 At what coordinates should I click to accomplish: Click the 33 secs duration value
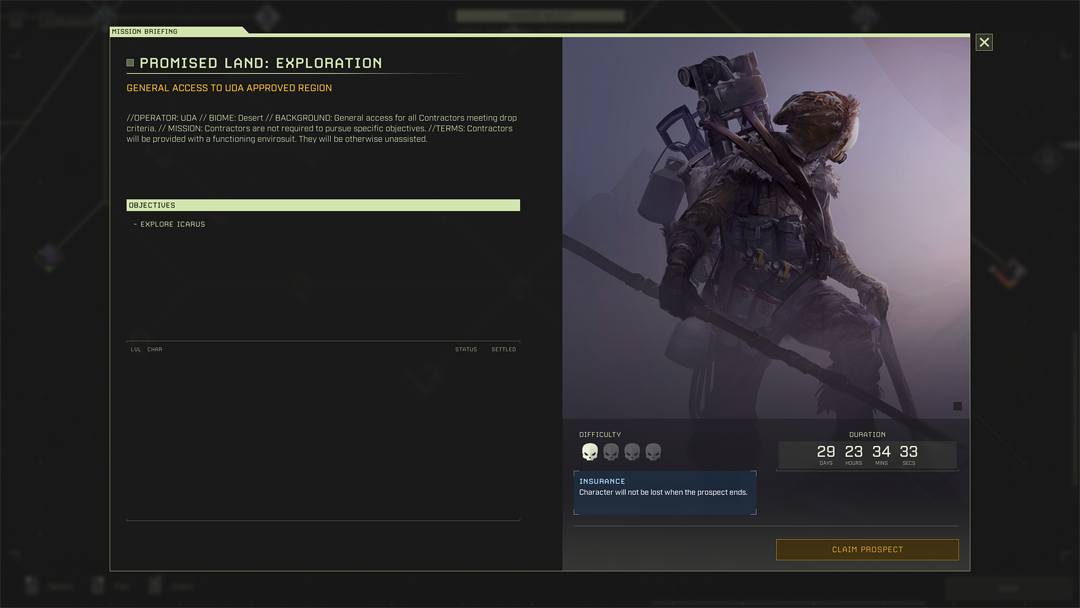908,452
